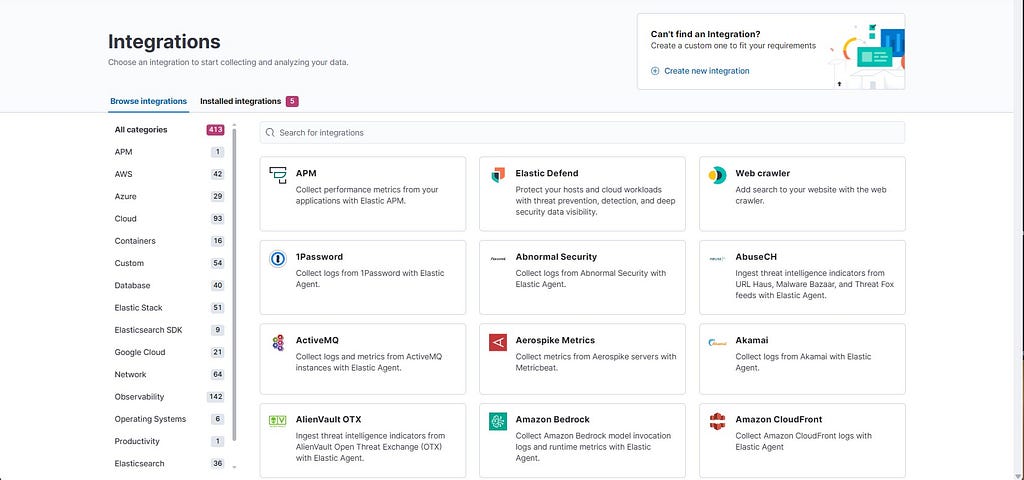This screenshot has height=480, width=1024.
Task: Click the Akamai logo icon
Action: [x=717, y=342]
